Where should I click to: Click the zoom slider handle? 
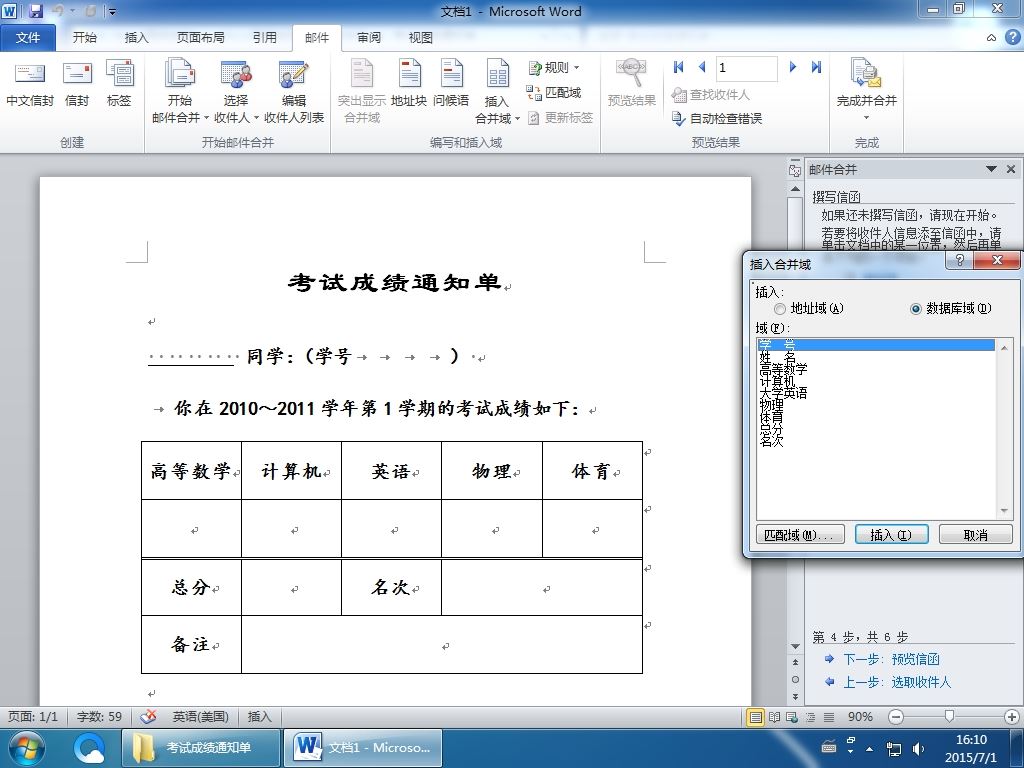click(950, 717)
